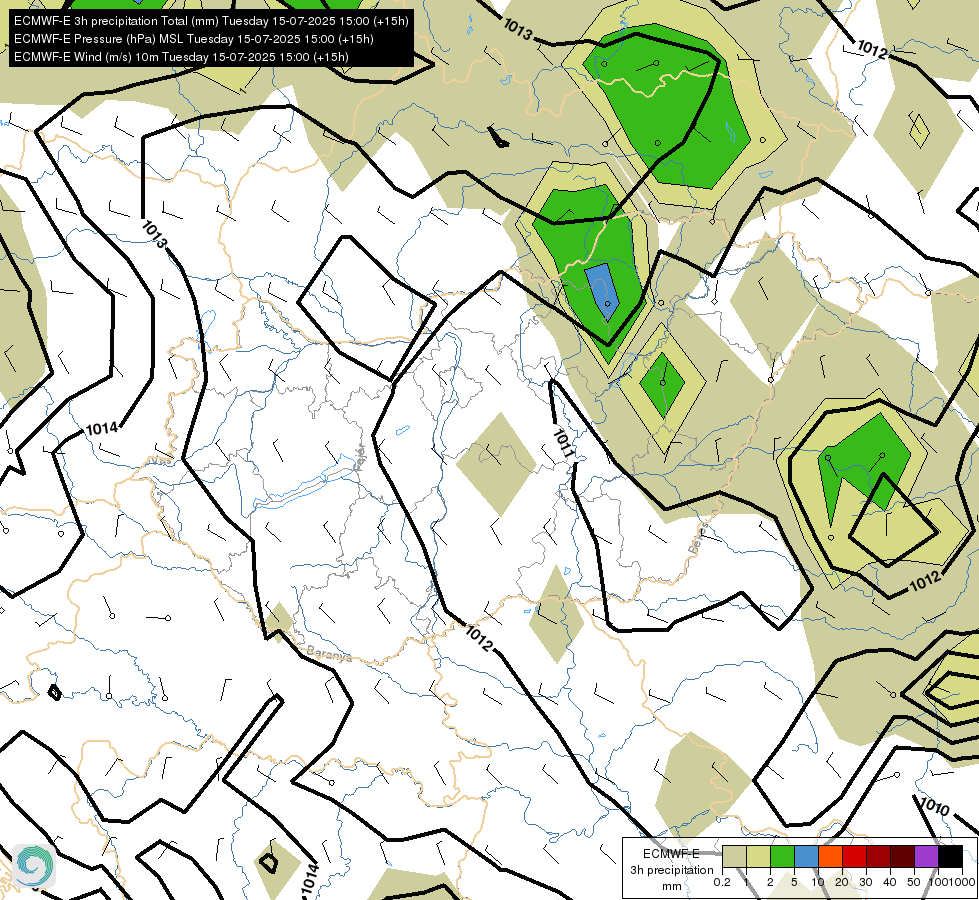This screenshot has width=979, height=900.
Task: Click the 'Fejér' county name on the map
Action: (360, 458)
